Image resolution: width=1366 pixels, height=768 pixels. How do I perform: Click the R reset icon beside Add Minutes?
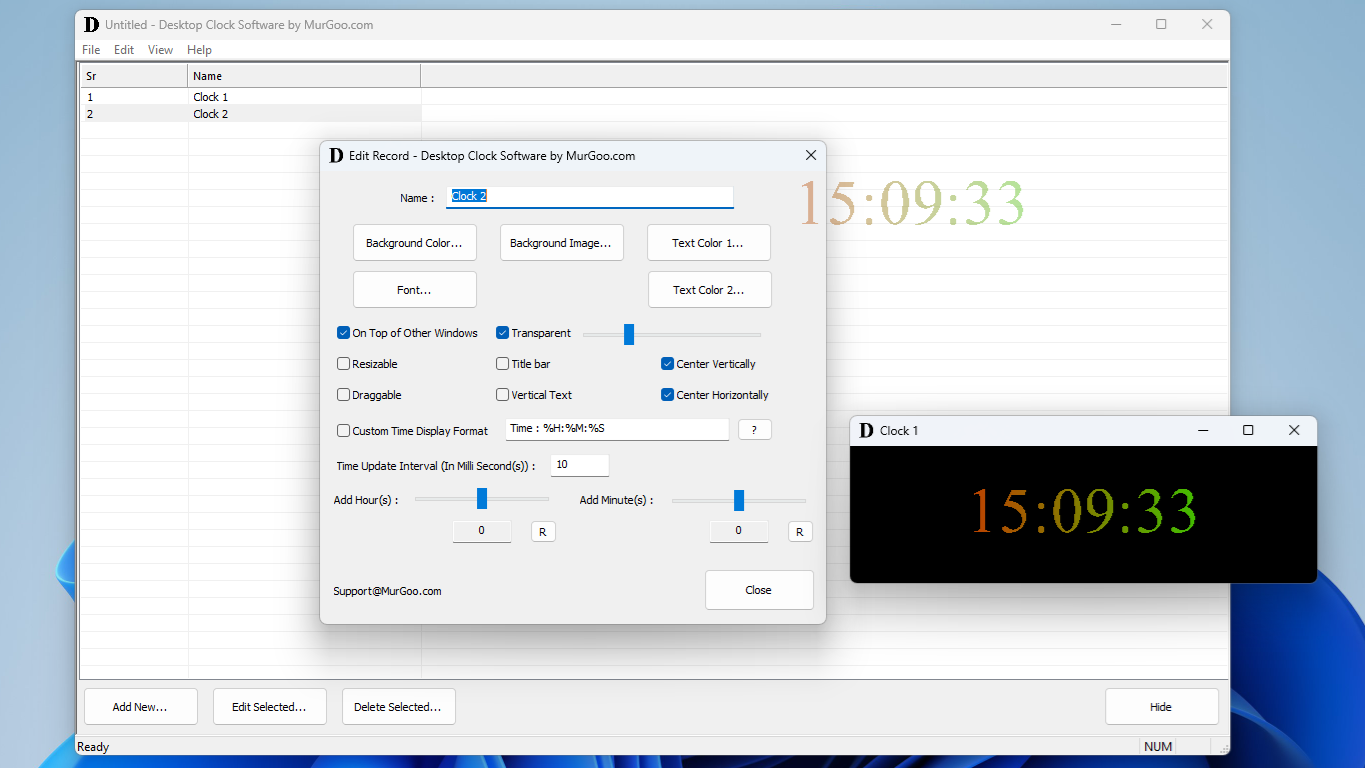[800, 531]
